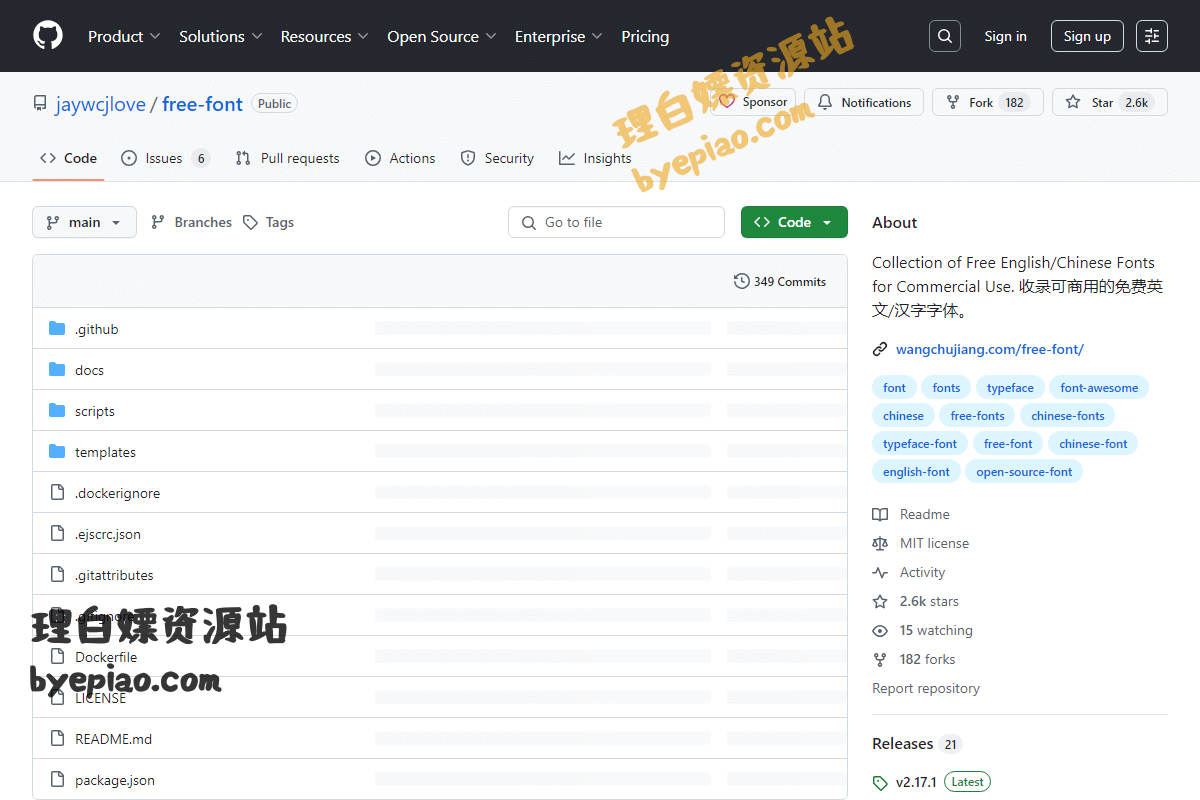The height and width of the screenshot is (800, 1200).
Task: Open the Branches link
Action: coord(191,222)
